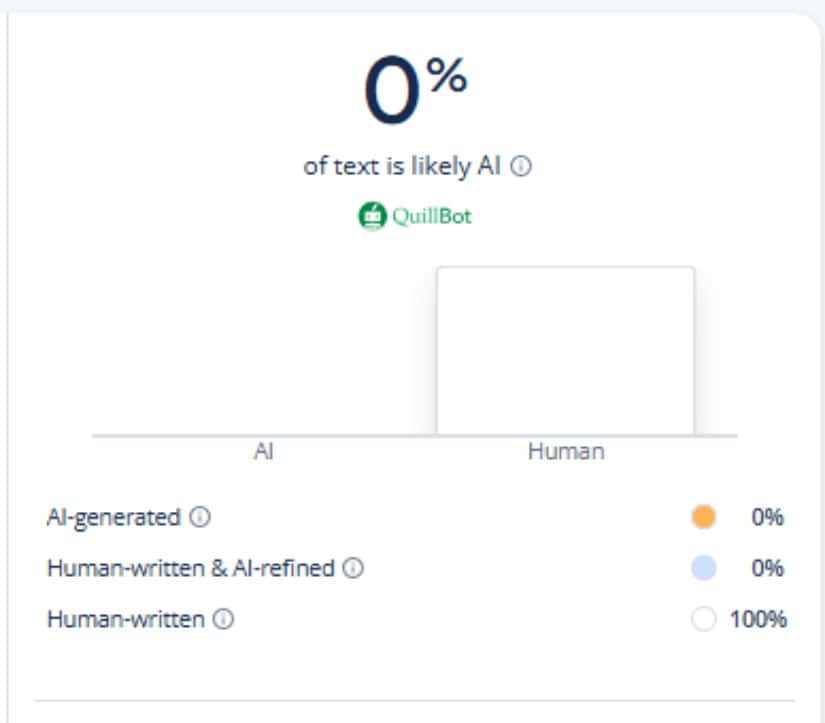Click the info icon beside Human-written

[x=224, y=620]
